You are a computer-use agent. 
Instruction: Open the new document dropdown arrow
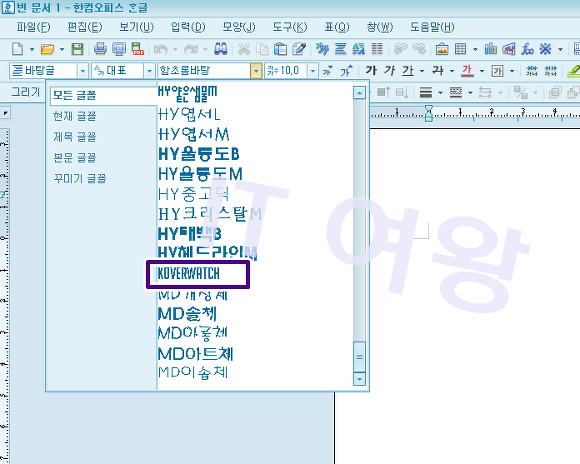32,49
